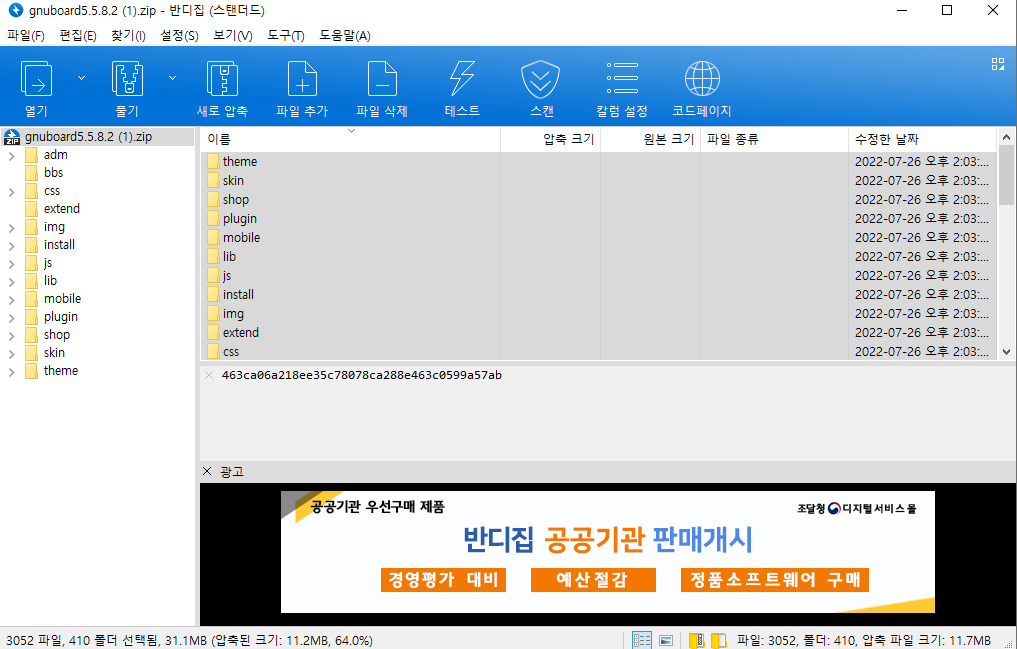Expand the shop folder in tree
The width and height of the screenshot is (1017, 649).
12,336
